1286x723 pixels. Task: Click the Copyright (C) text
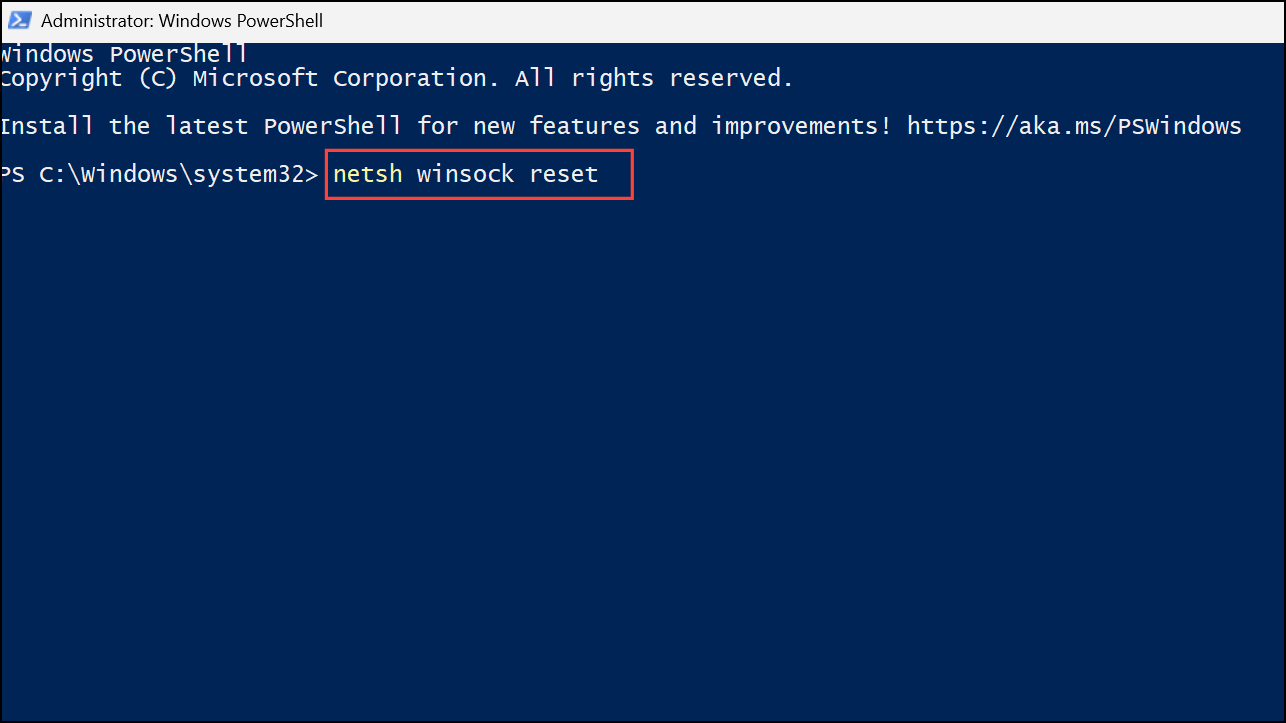click(x=89, y=78)
